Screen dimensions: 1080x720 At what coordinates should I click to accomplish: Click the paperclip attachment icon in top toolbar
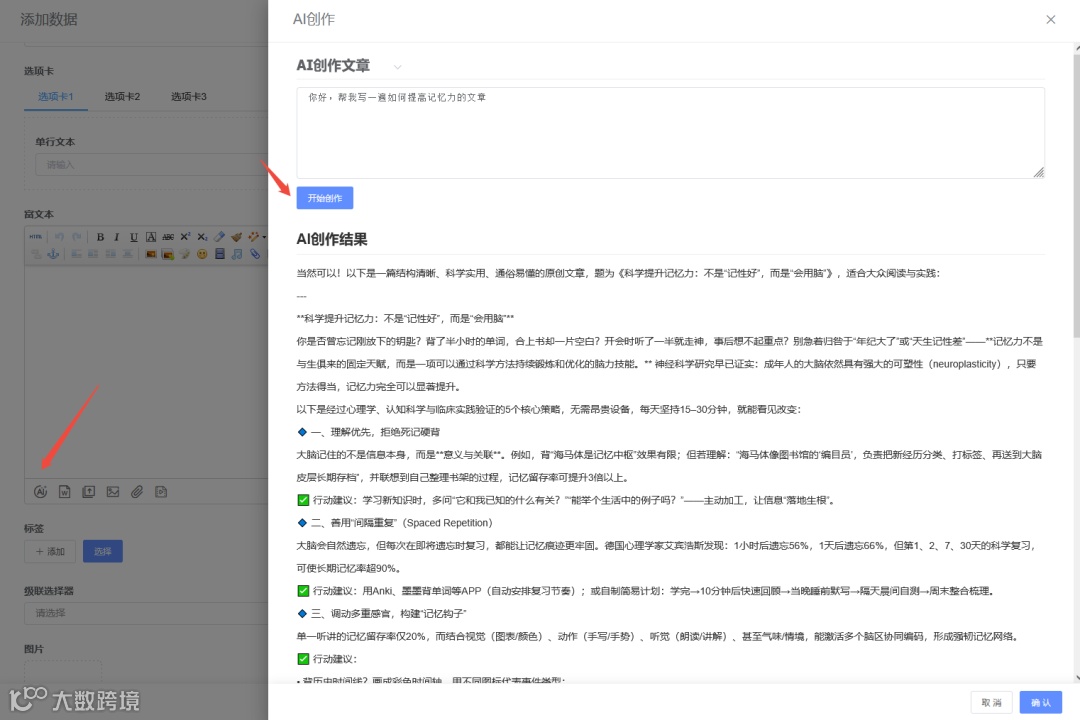pyautogui.click(x=255, y=254)
